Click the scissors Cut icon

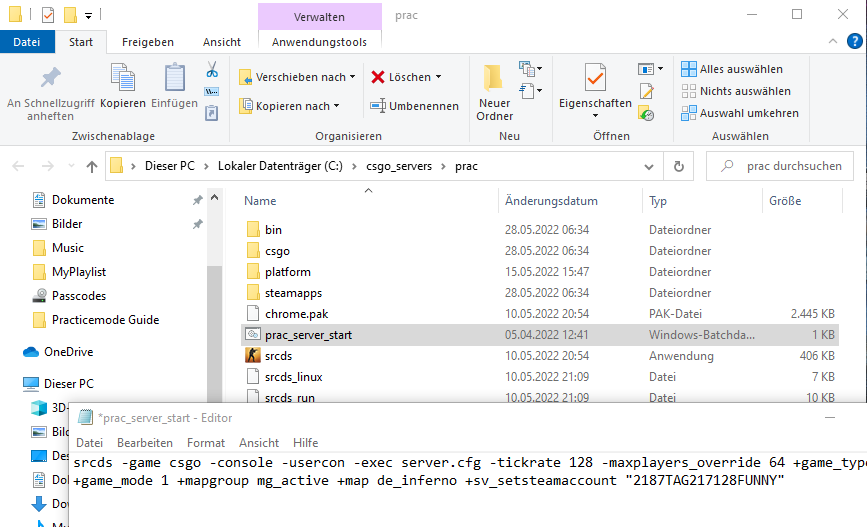[212, 70]
